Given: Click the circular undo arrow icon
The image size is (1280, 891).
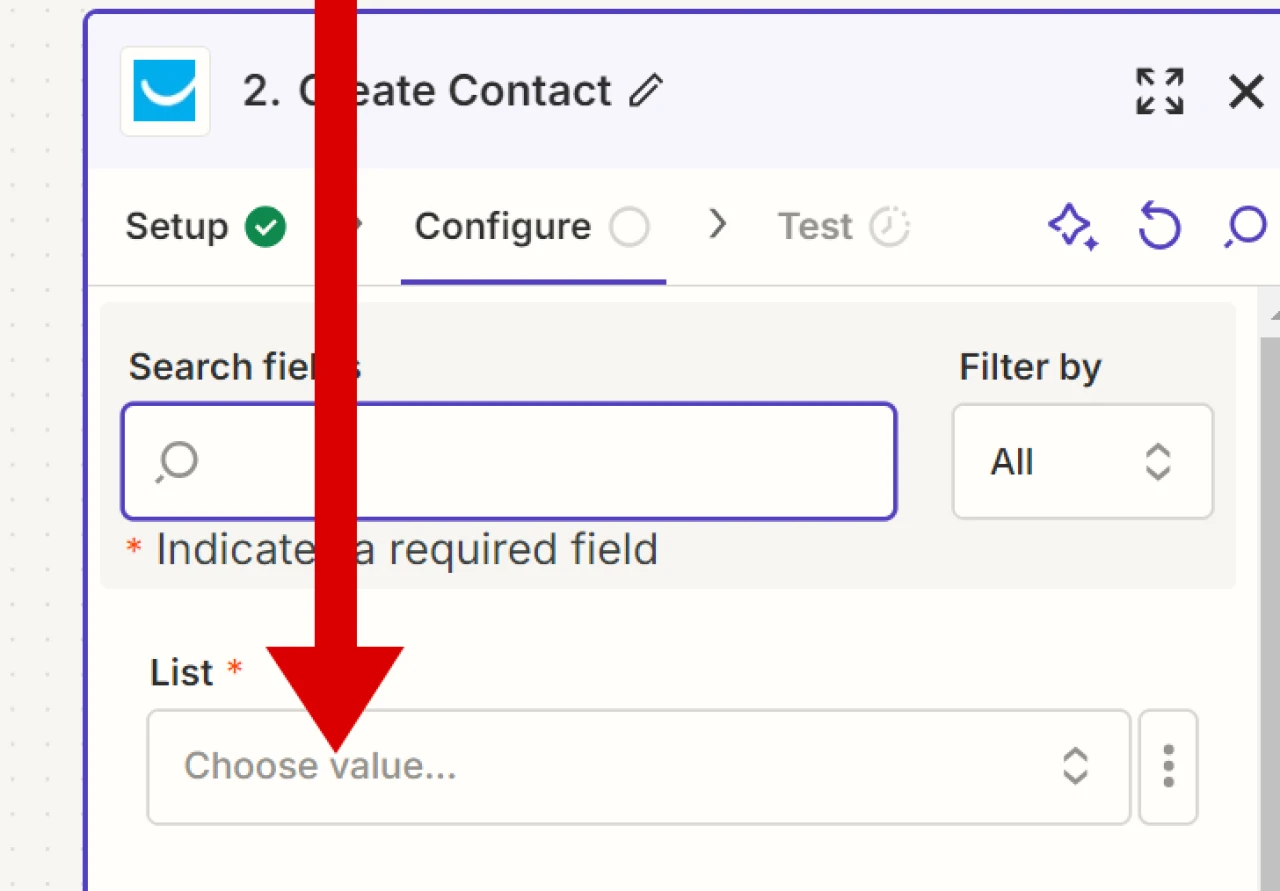Looking at the screenshot, I should click(1159, 227).
